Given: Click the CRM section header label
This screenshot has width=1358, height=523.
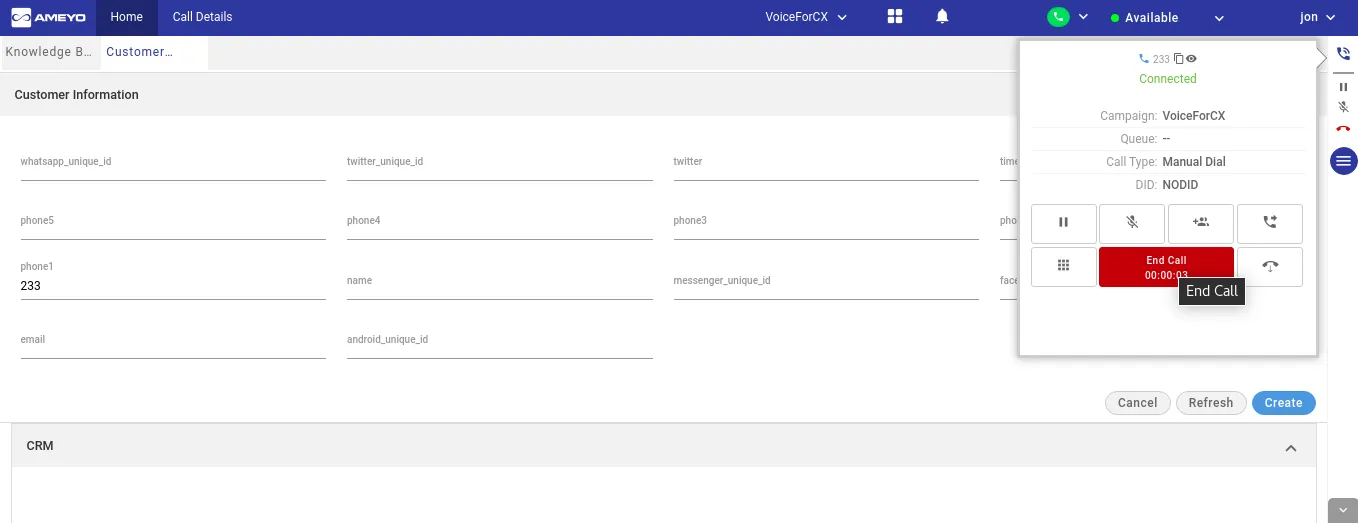Looking at the screenshot, I should tap(40, 445).
